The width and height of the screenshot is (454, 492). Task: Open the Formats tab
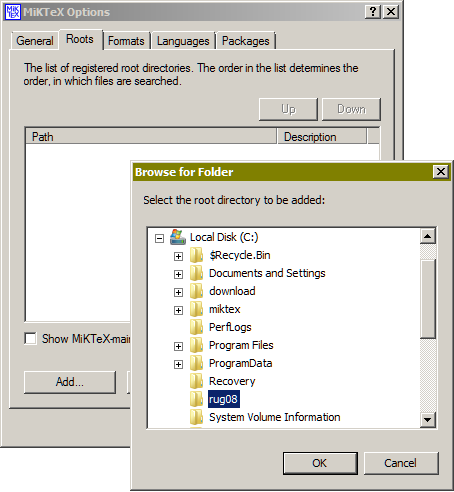tap(126, 41)
